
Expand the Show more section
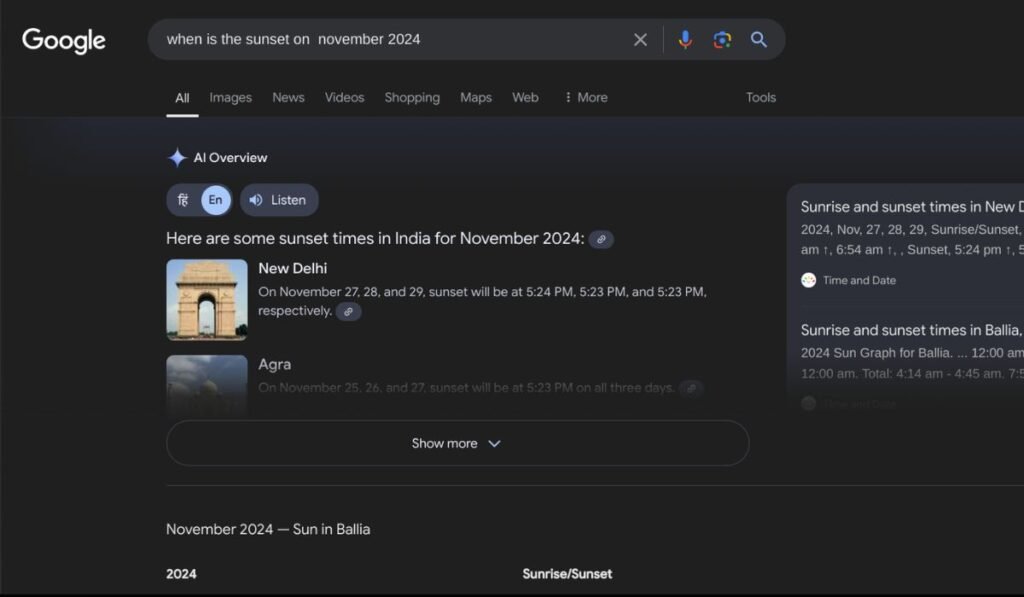coord(457,443)
